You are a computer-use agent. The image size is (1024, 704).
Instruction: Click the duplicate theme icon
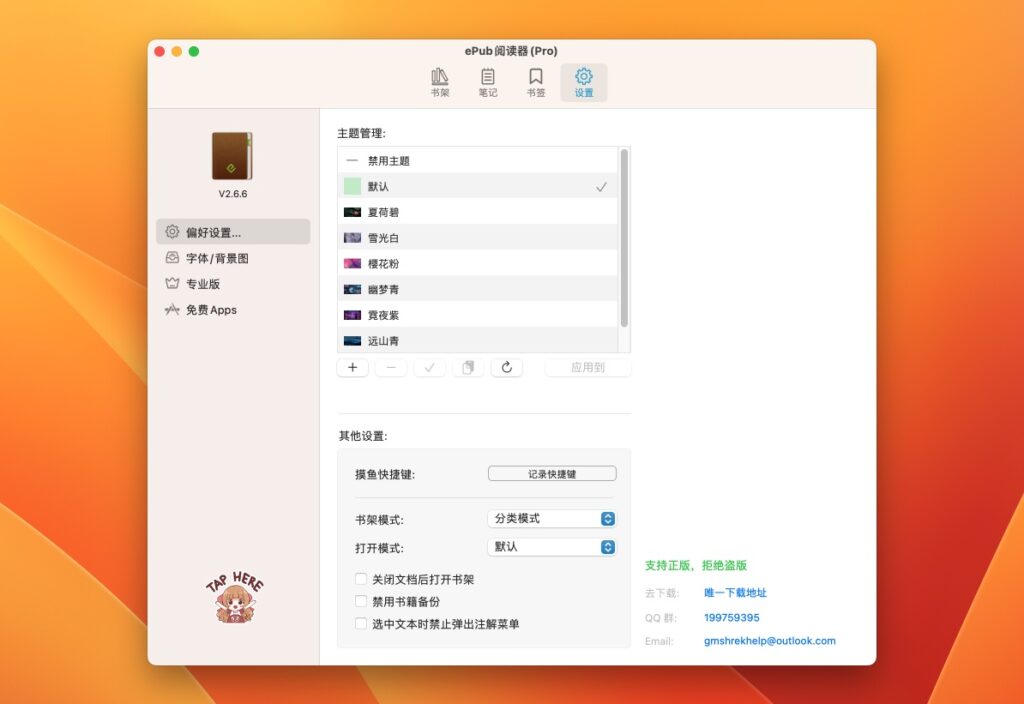pyautogui.click(x=468, y=367)
